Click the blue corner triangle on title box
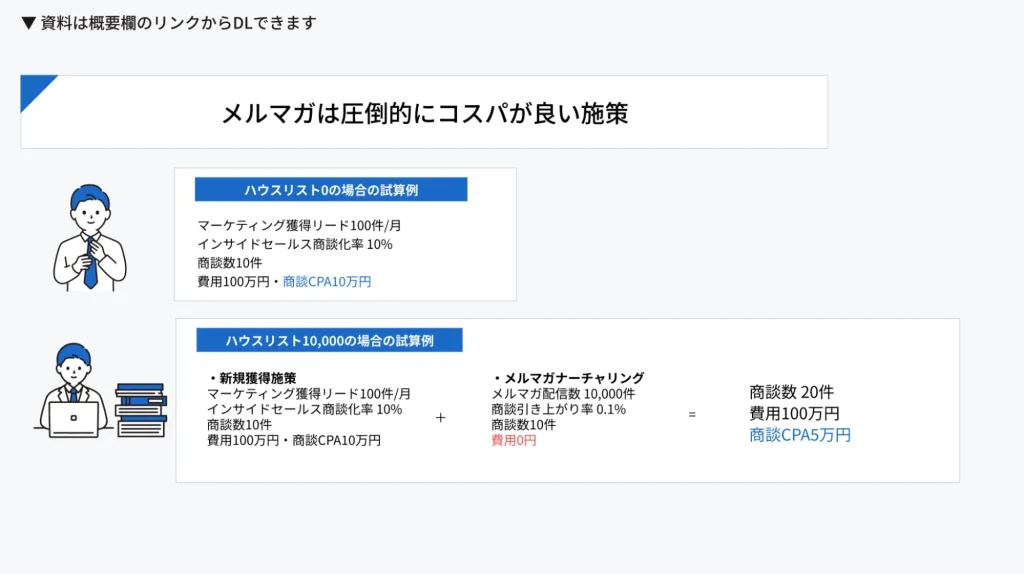Viewport: 1024px width, 574px height. coord(34,88)
